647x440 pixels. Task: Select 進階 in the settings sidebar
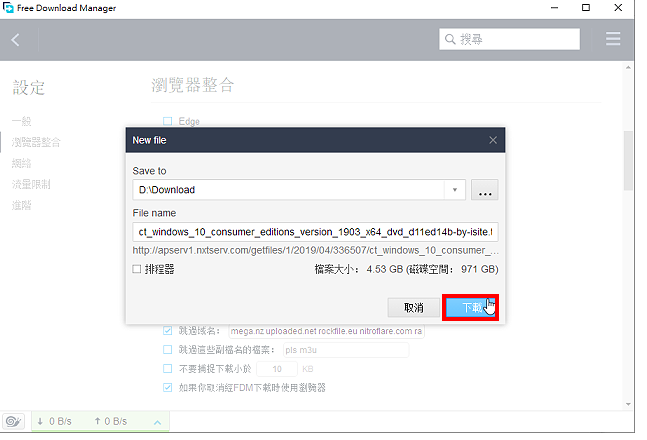pos(21,205)
